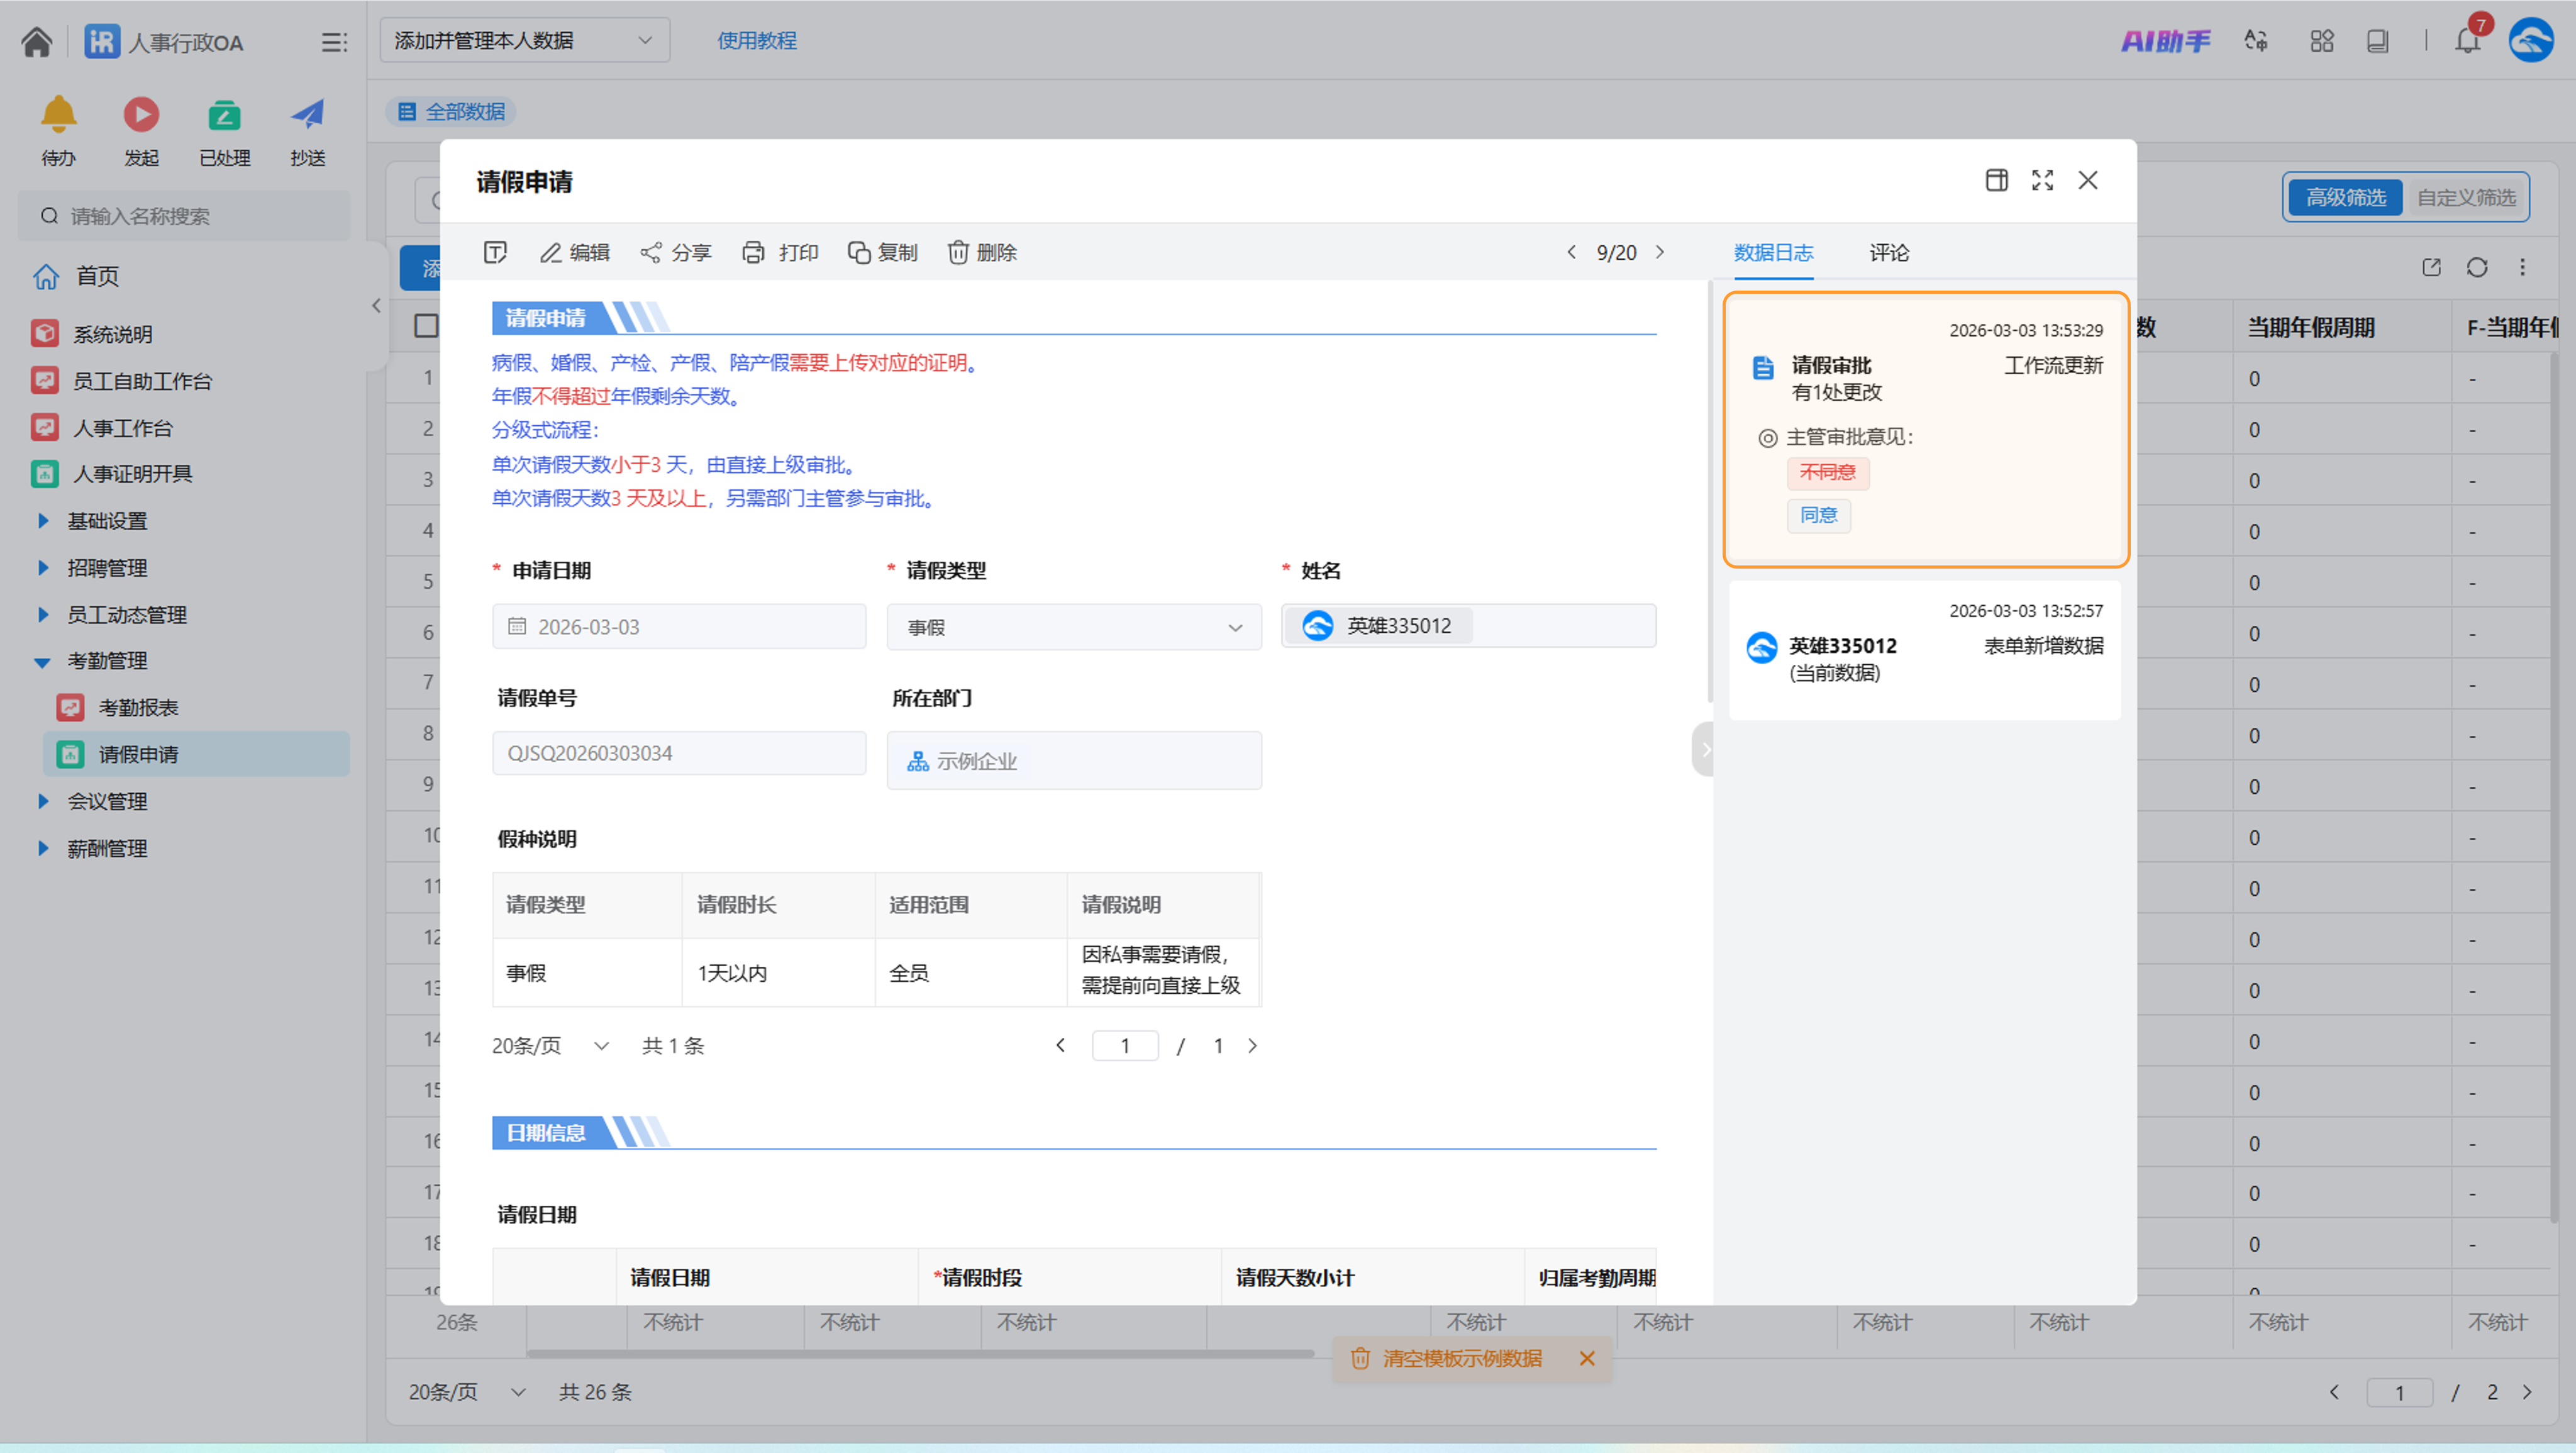Click the print icon in record toolbar

[x=753, y=252]
